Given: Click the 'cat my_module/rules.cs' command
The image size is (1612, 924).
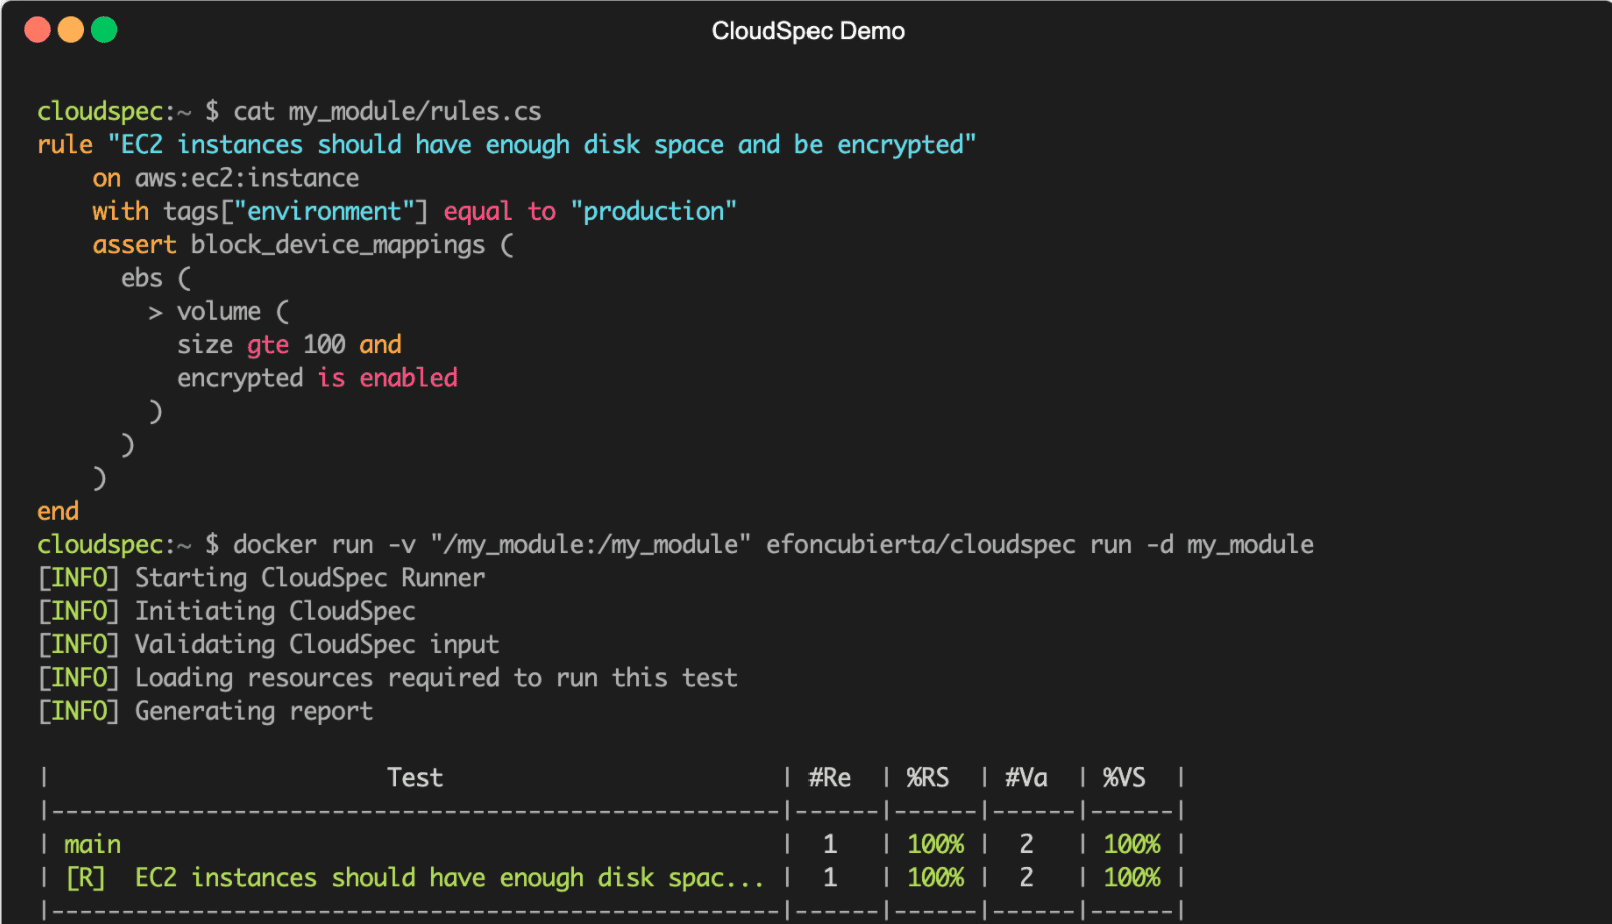Looking at the screenshot, I should pos(387,111).
